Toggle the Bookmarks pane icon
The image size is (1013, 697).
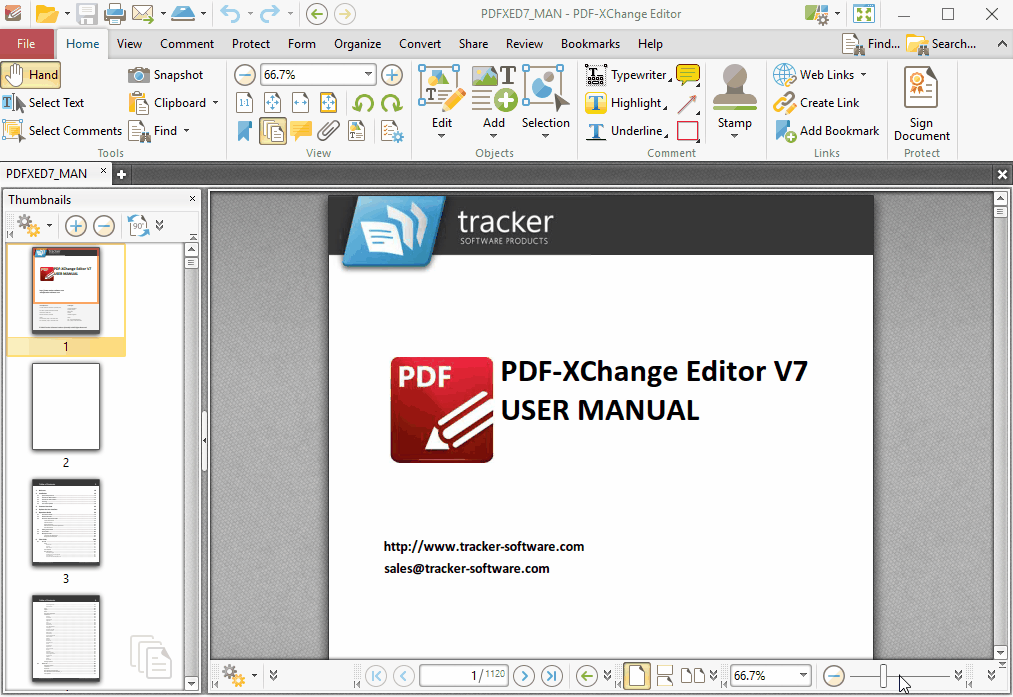pyautogui.click(x=244, y=131)
